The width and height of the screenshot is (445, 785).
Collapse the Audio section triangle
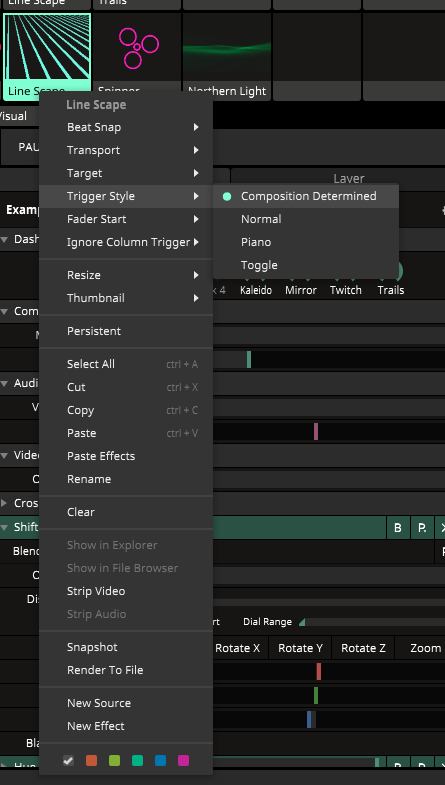coord(5,383)
